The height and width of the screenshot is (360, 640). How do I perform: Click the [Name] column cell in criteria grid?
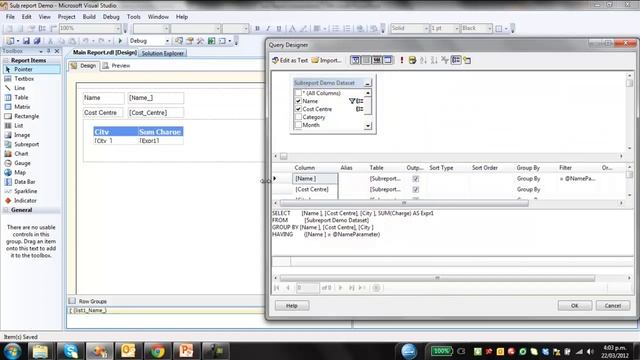tap(315, 179)
